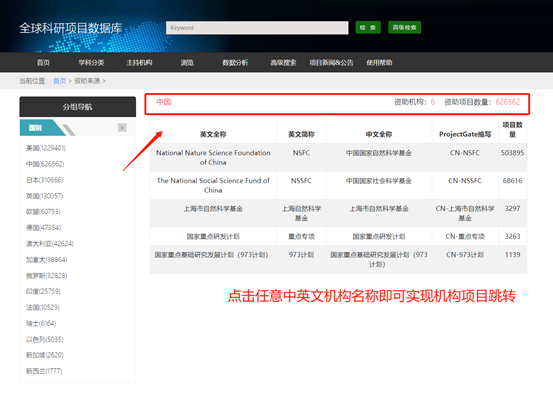Click the ProjectGate缩写 column header
Image resolution: width=553 pixels, height=397 pixels.
pyautogui.click(x=465, y=134)
